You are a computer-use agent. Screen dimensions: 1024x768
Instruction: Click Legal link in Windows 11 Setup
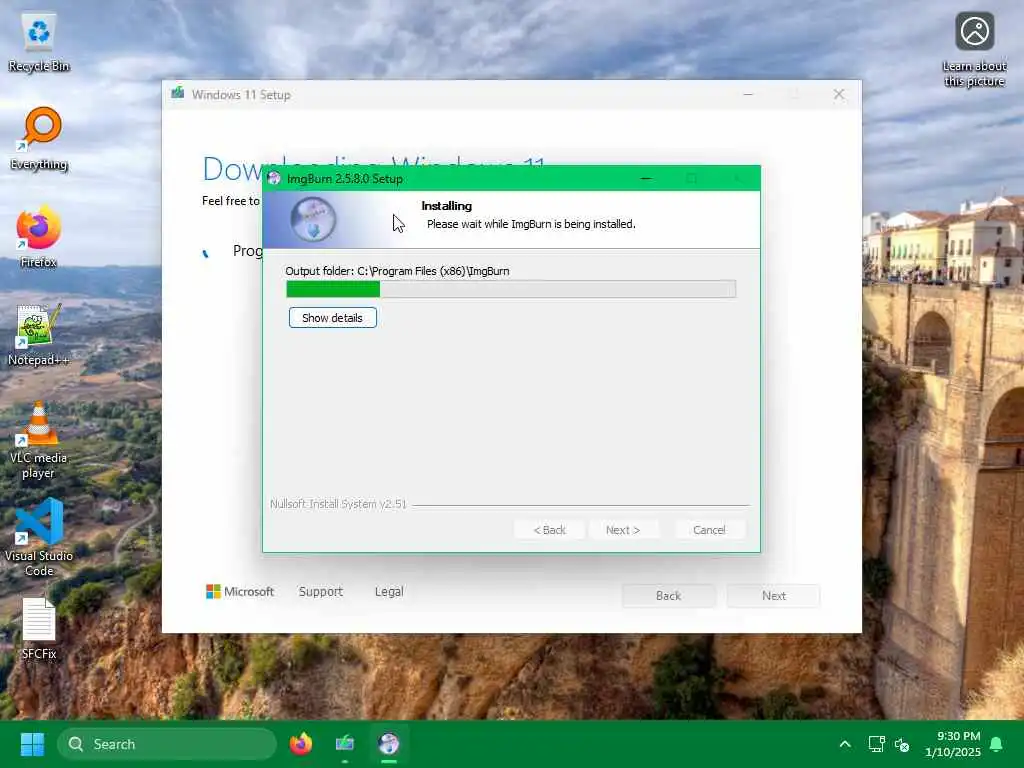pos(389,591)
